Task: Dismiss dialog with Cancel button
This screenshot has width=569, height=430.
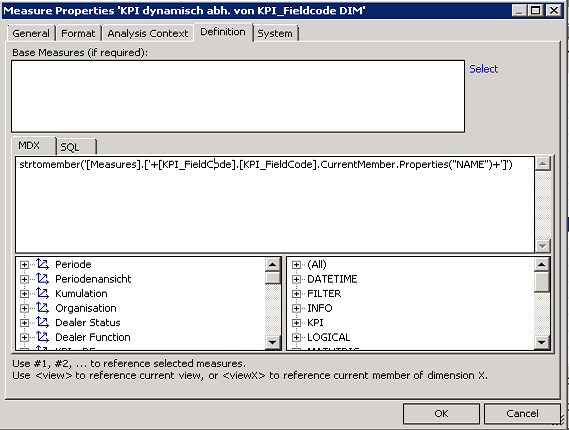Action: point(523,414)
